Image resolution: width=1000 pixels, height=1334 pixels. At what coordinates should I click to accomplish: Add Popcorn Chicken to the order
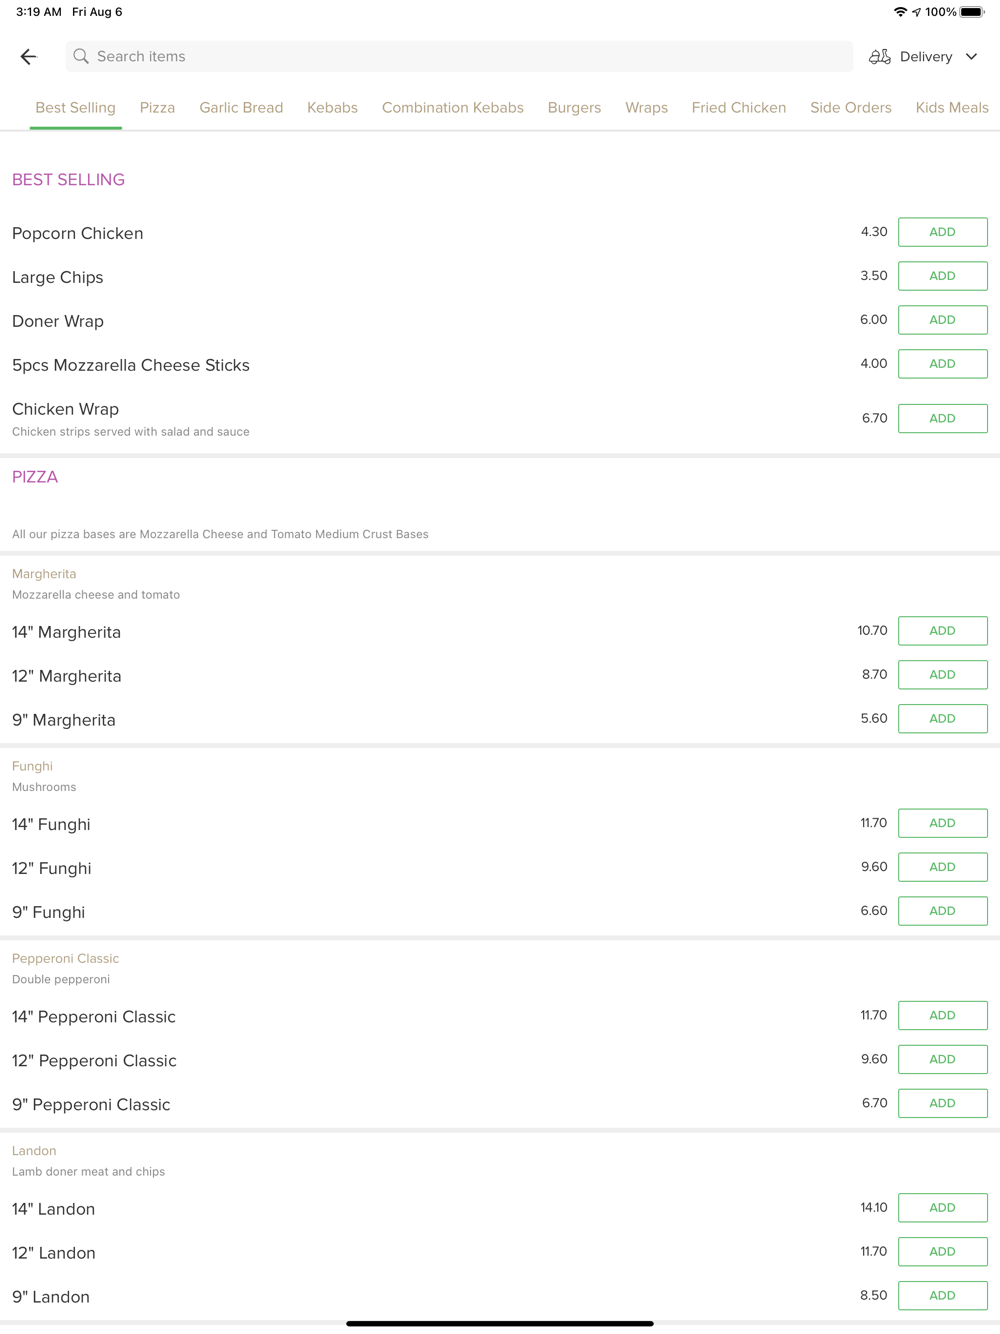(942, 232)
